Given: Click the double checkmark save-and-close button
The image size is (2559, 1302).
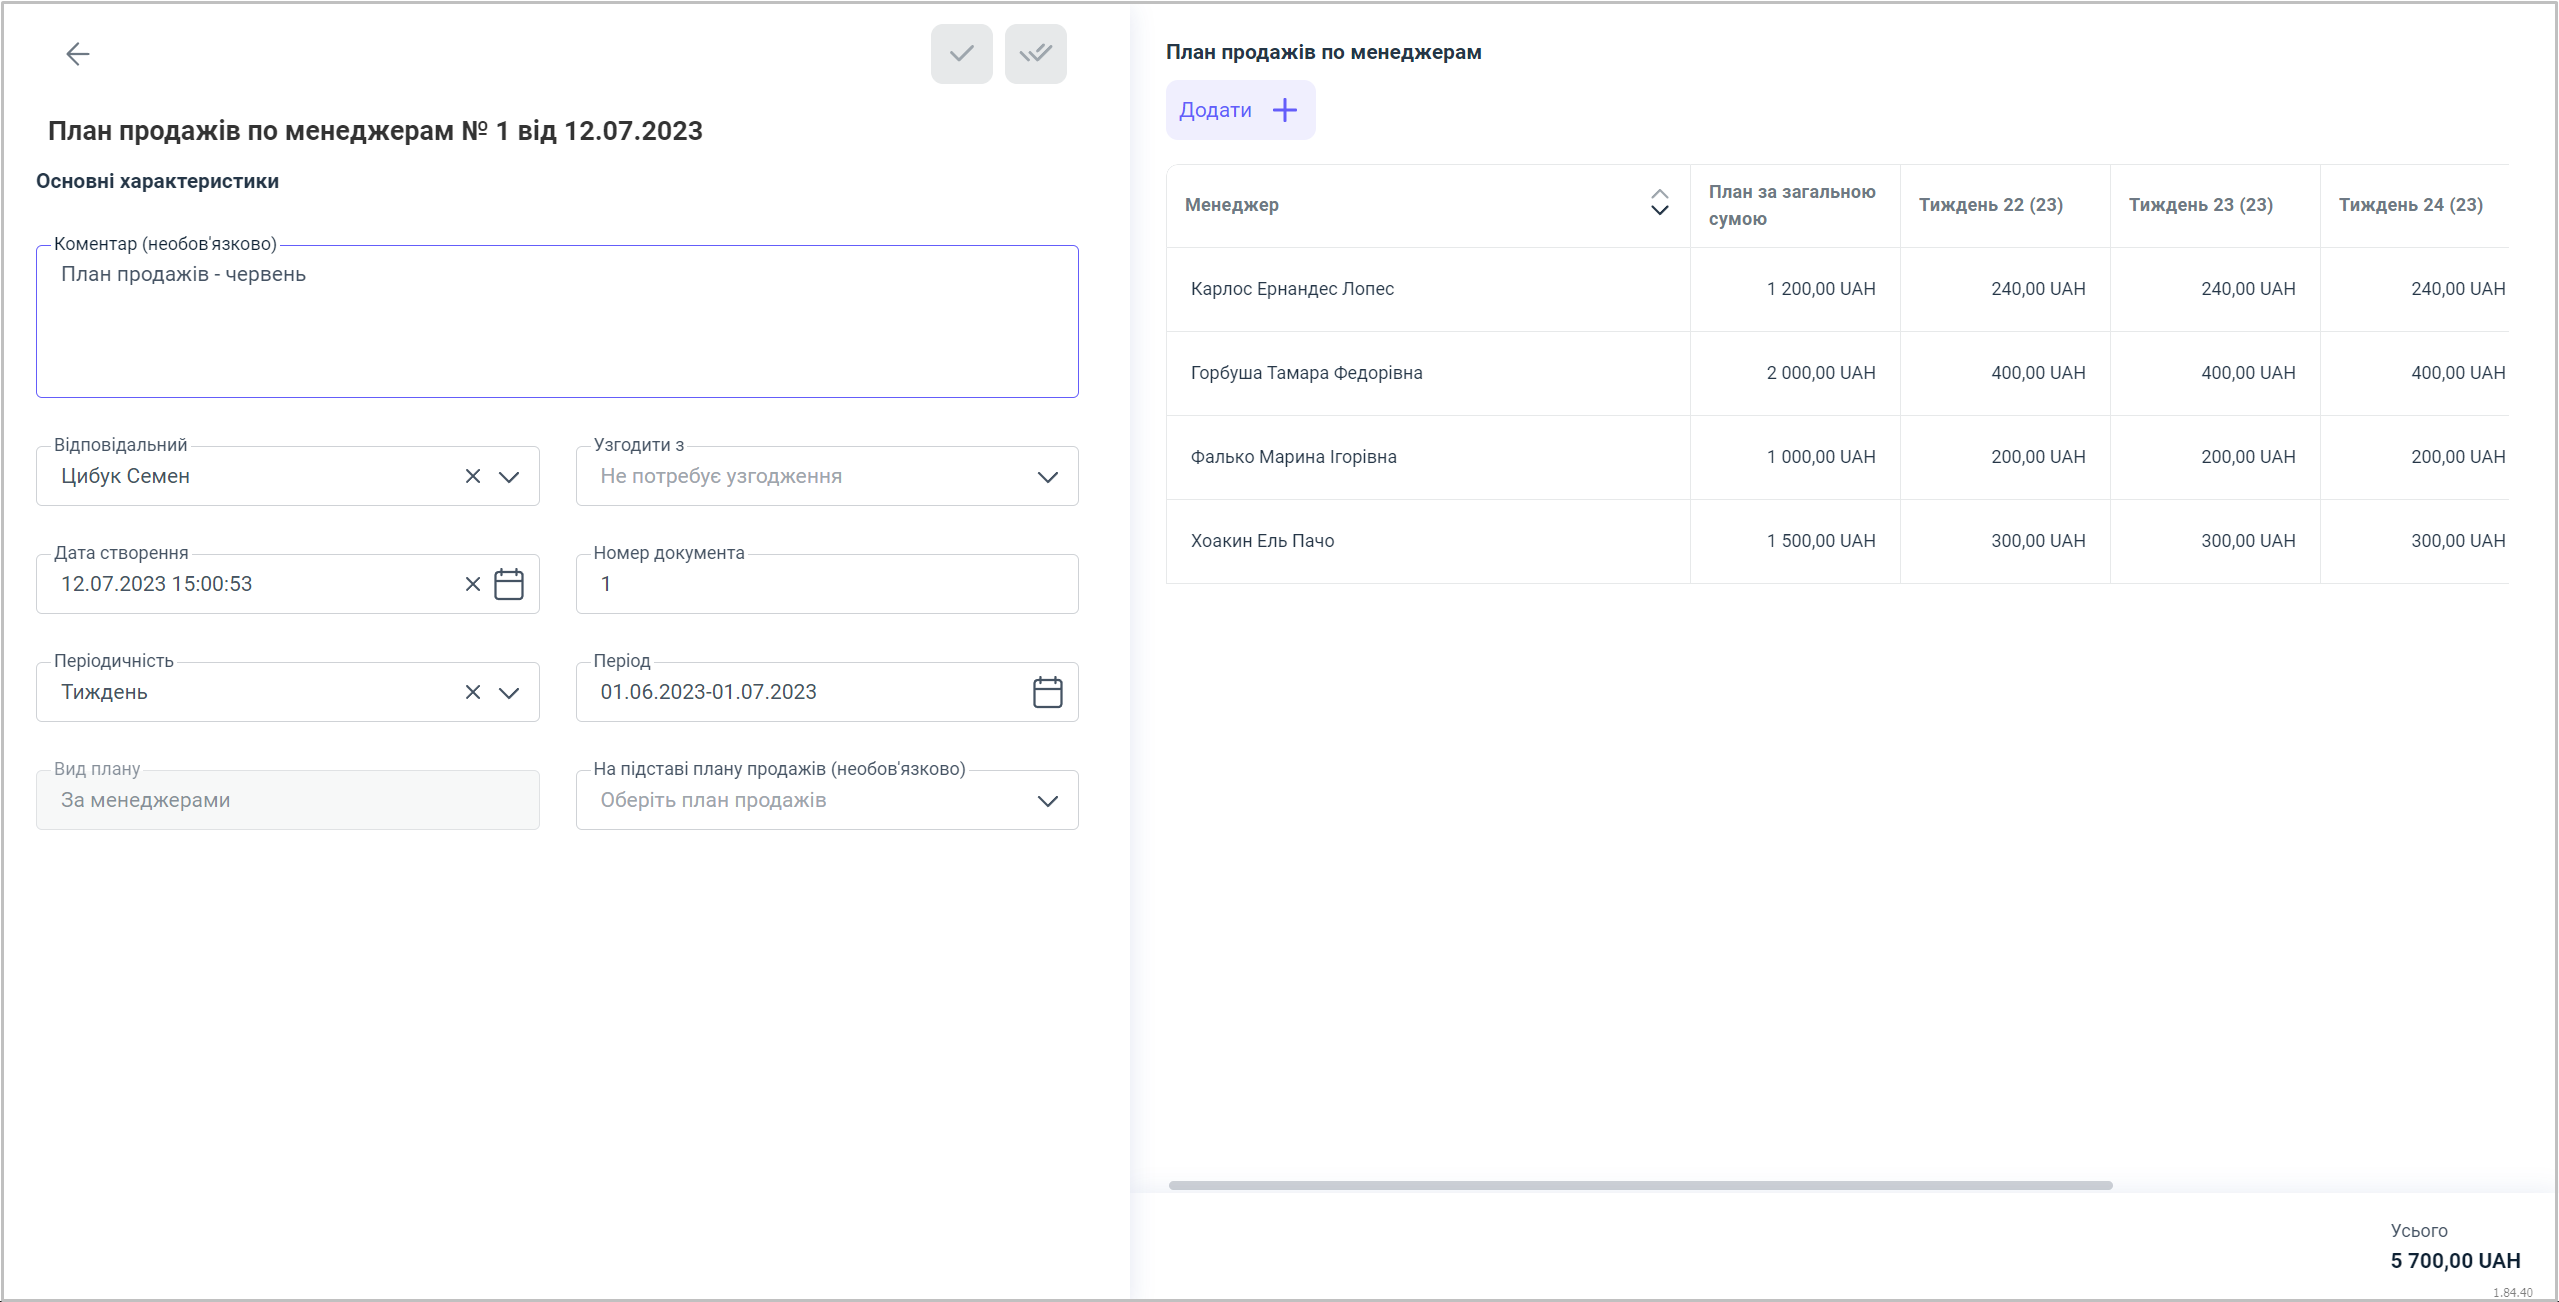Looking at the screenshot, I should [1035, 54].
